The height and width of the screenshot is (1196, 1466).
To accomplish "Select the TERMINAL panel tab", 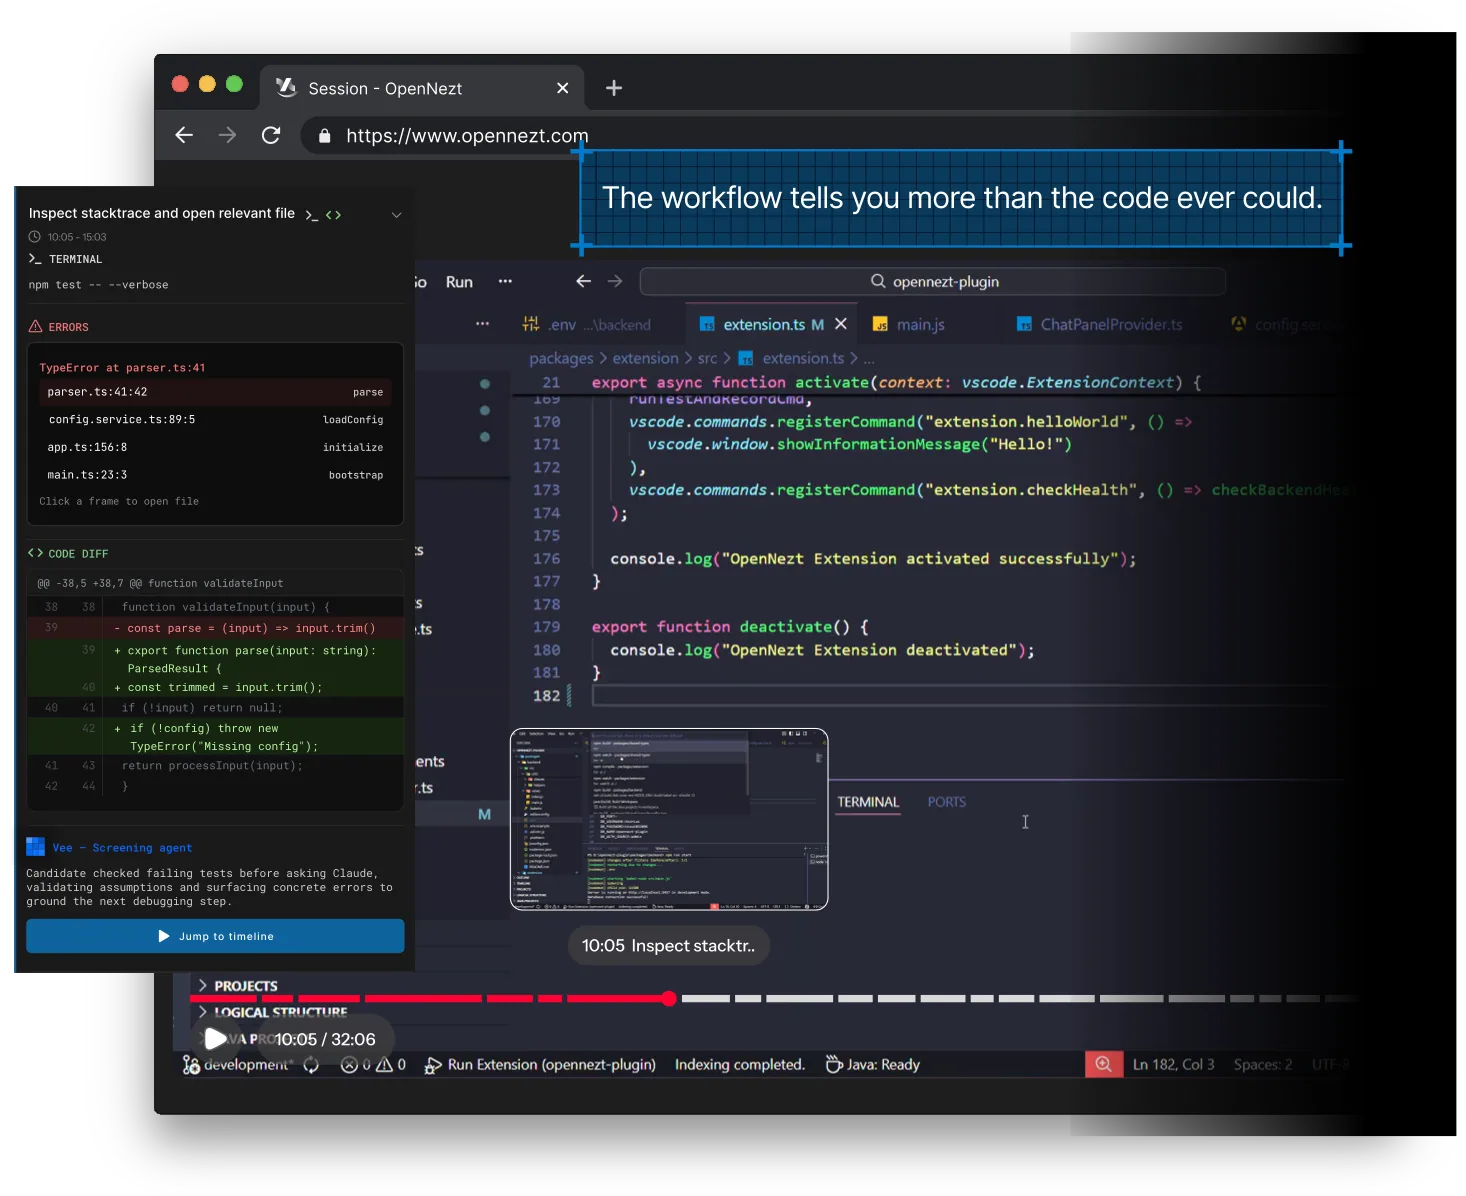I will click(868, 802).
